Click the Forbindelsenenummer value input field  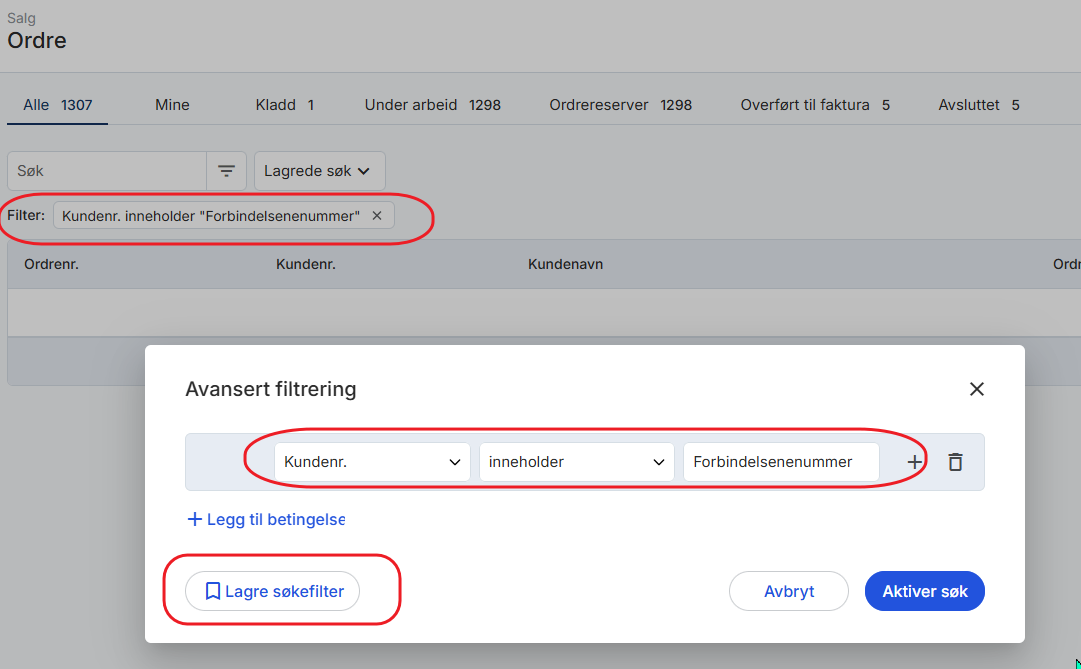pos(780,462)
